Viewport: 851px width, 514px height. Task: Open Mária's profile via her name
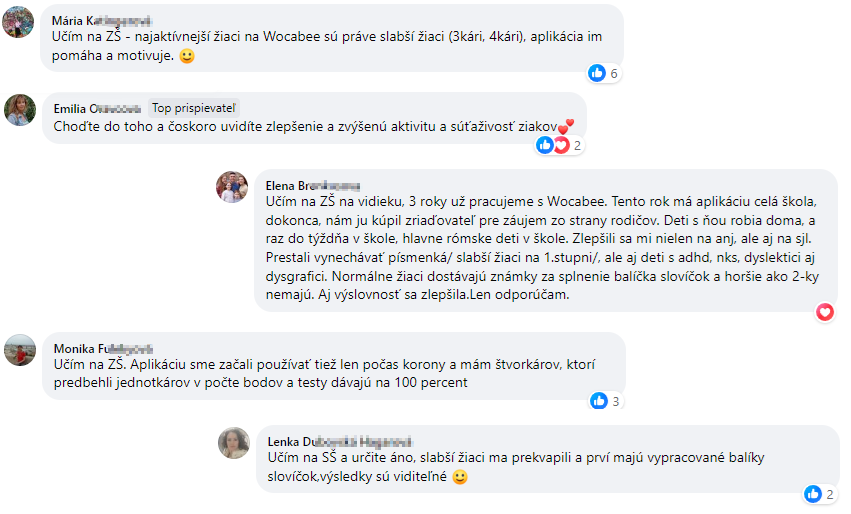point(101,21)
